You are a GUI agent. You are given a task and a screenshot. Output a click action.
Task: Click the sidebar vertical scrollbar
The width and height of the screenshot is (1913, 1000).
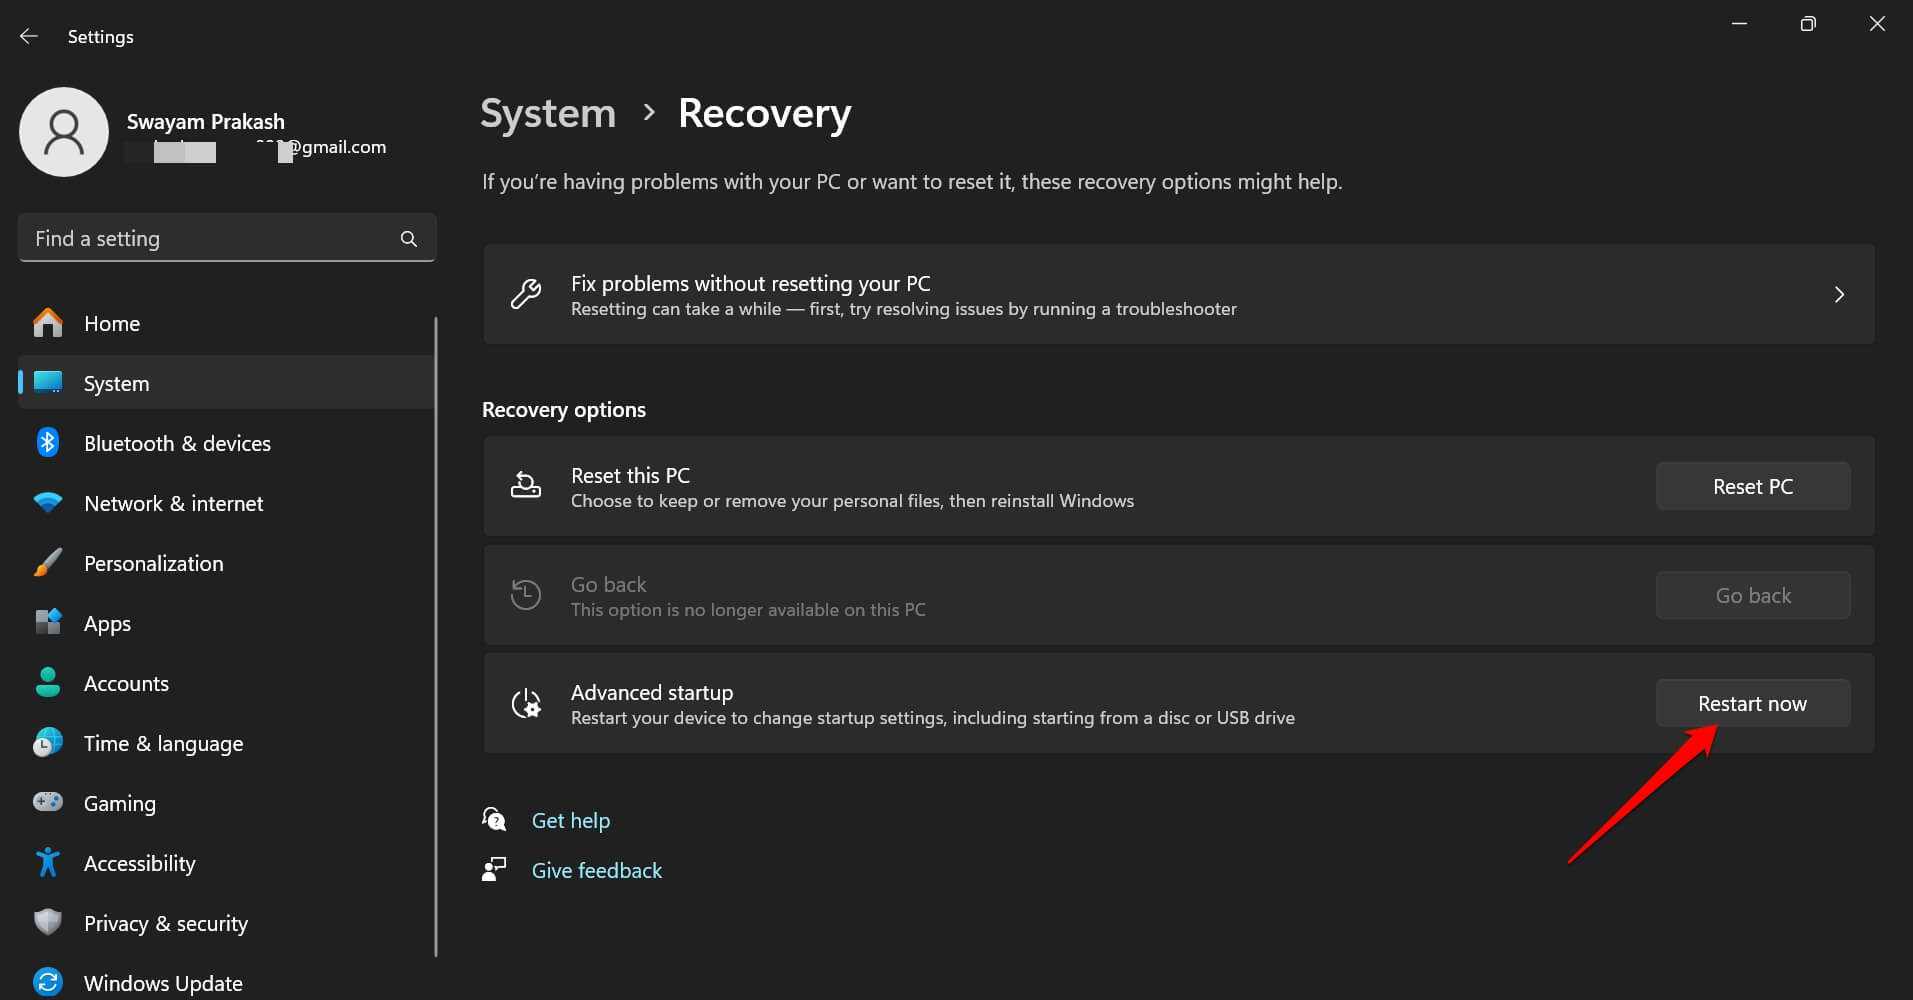click(436, 637)
